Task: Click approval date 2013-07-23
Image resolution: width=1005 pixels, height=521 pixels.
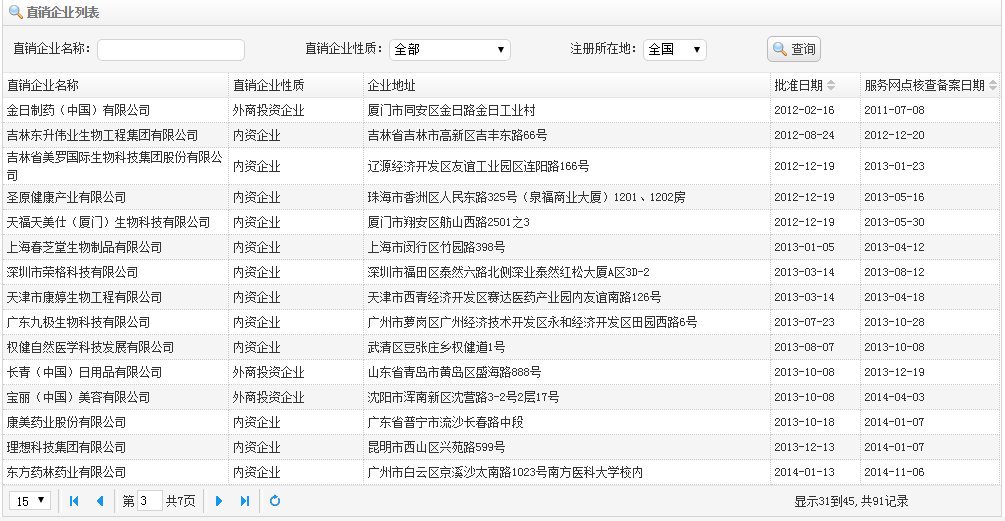Action: click(x=804, y=322)
